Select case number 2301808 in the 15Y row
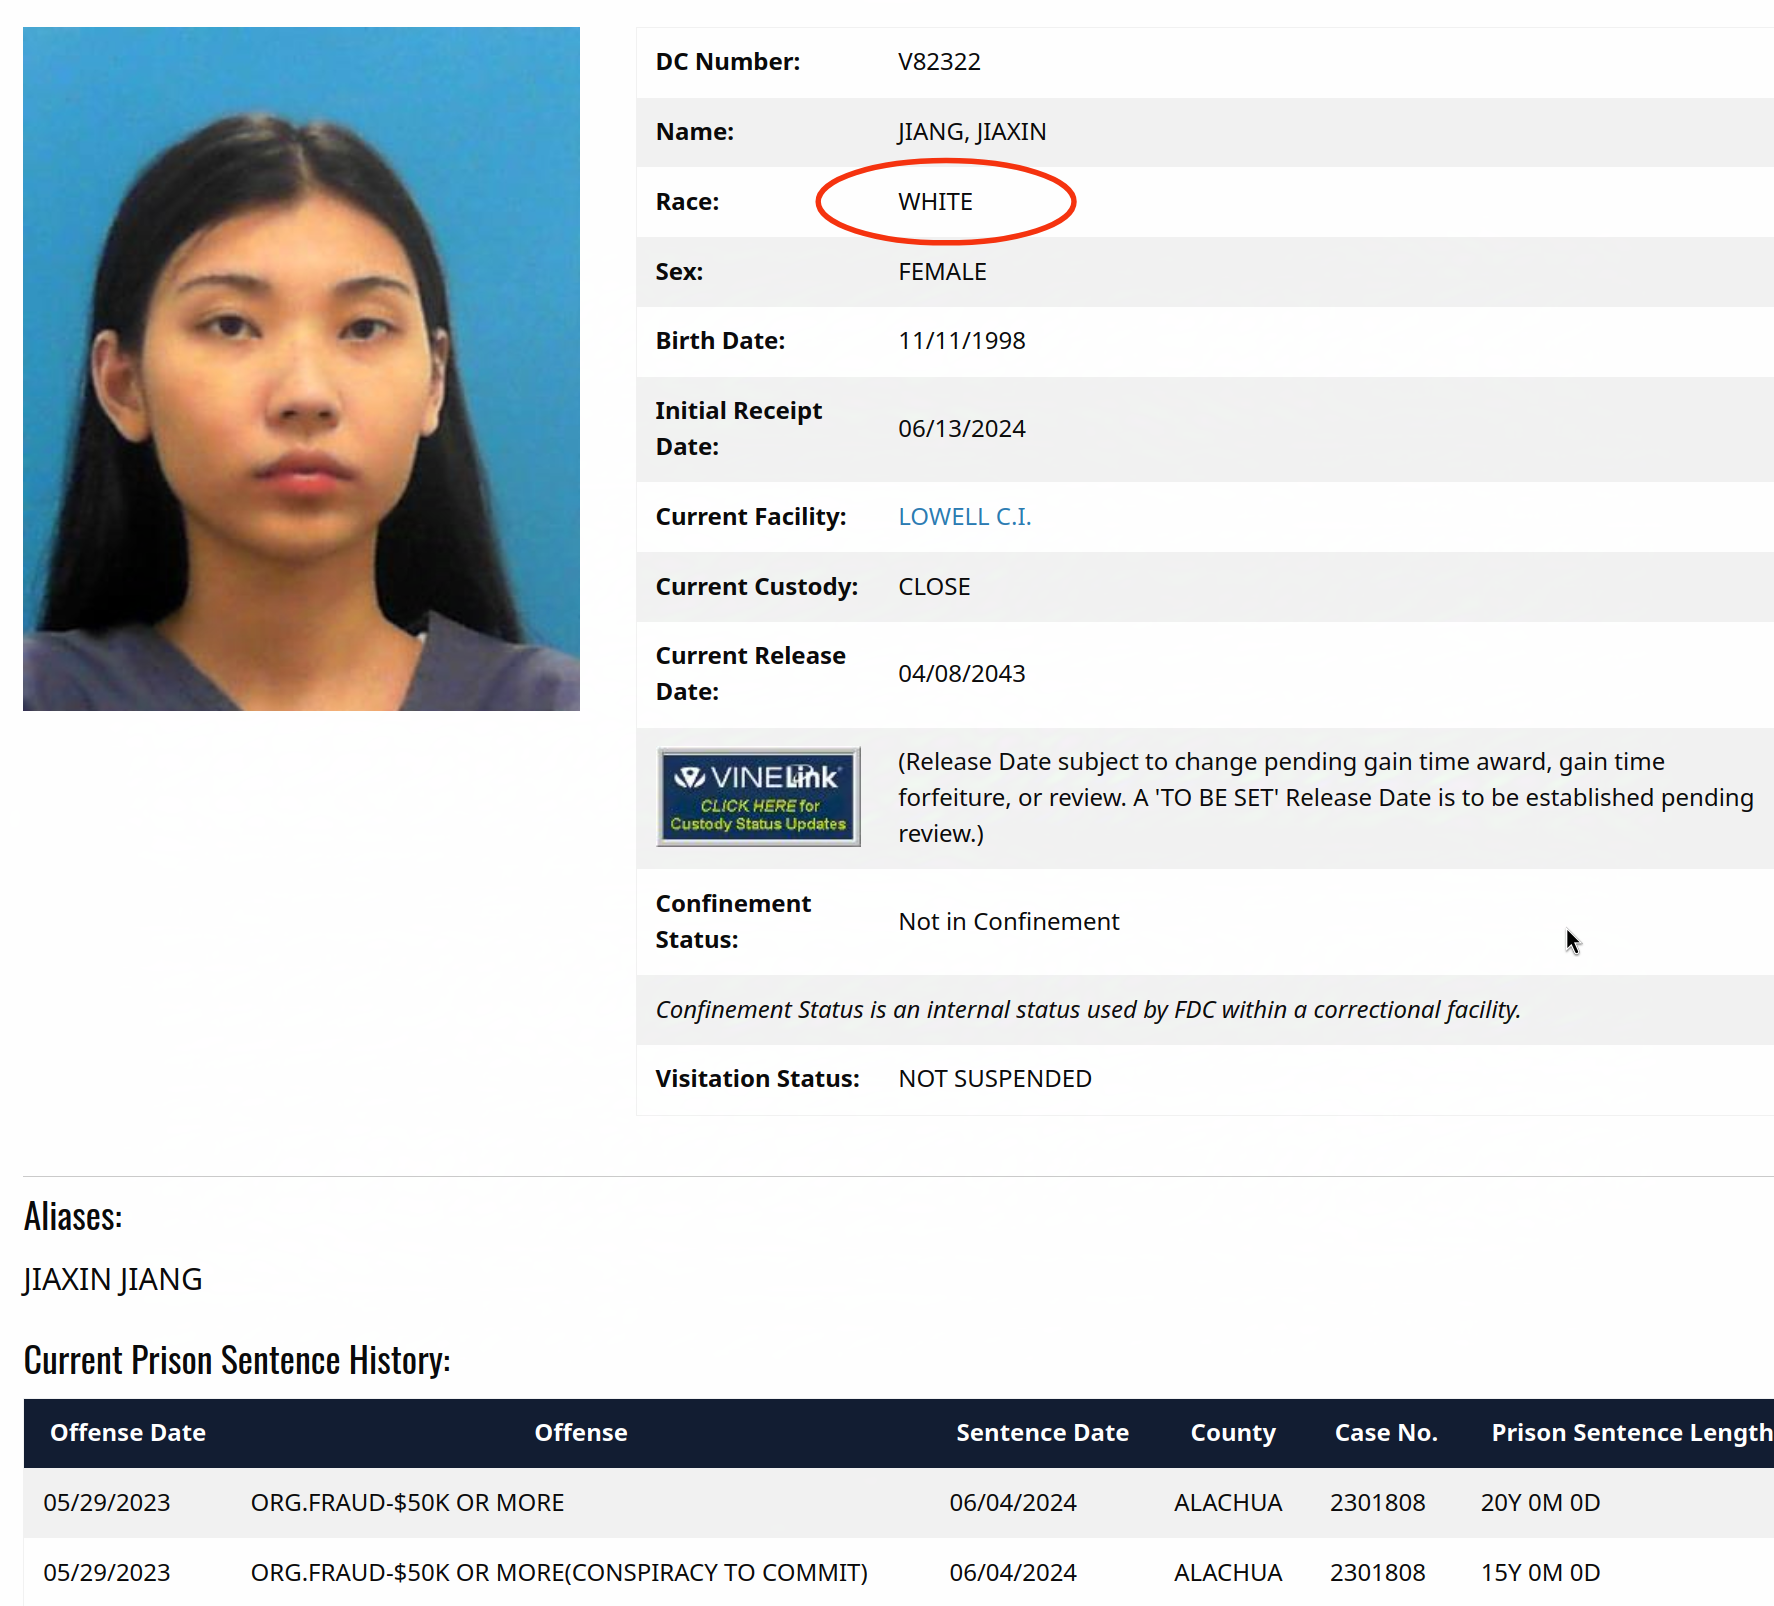The height and width of the screenshot is (1606, 1774). point(1377,1573)
